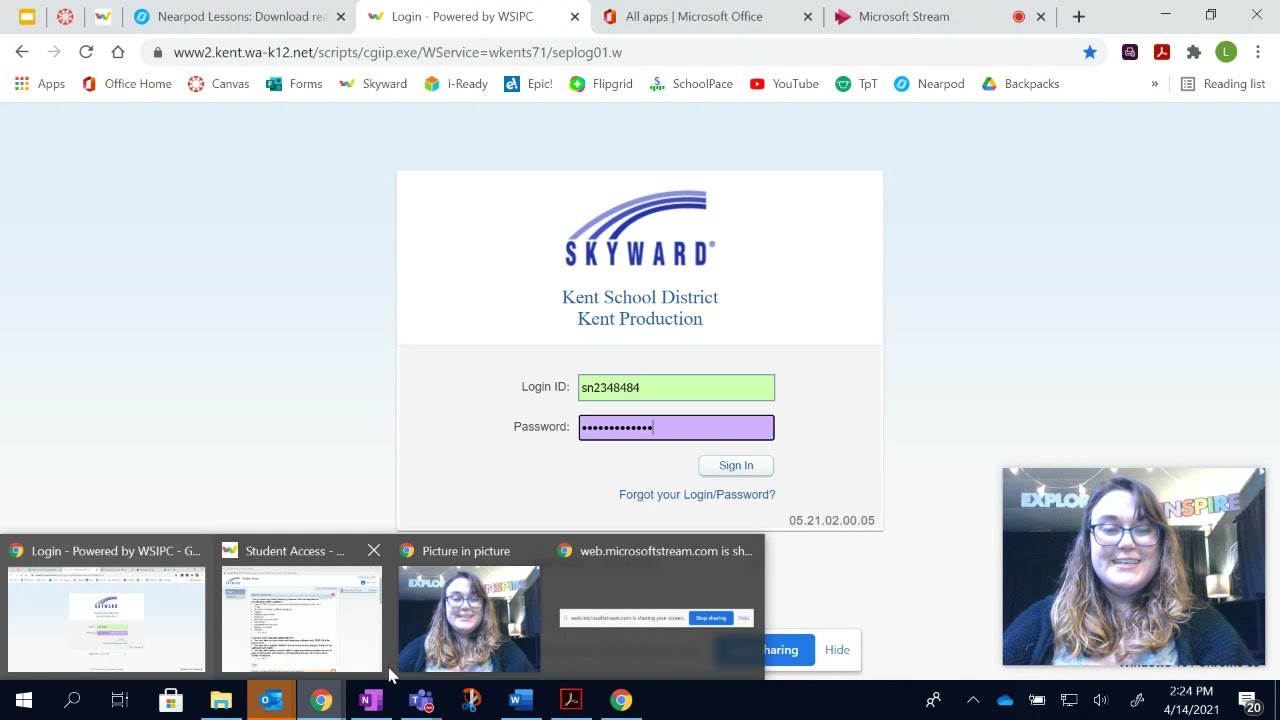The width and height of the screenshot is (1280, 720).
Task: Open OneNote from the taskbar
Action: [371, 700]
